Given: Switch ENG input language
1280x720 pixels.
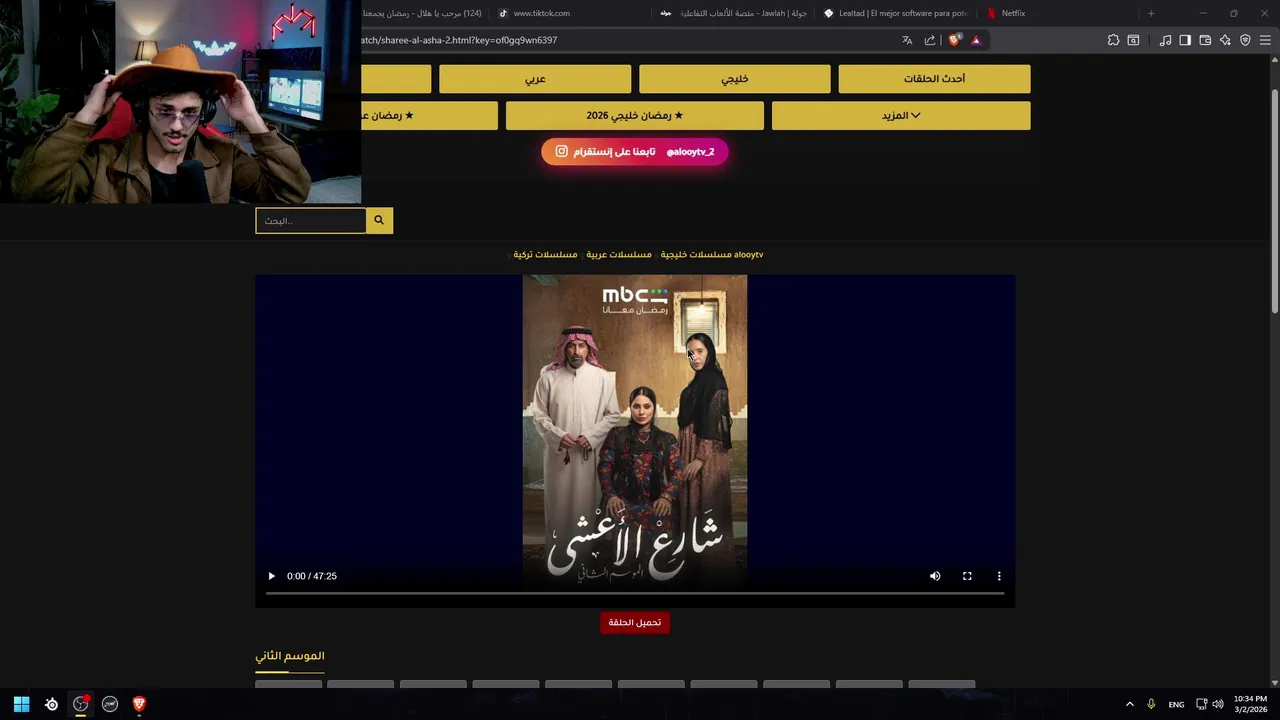Looking at the screenshot, I should click(1176, 704).
